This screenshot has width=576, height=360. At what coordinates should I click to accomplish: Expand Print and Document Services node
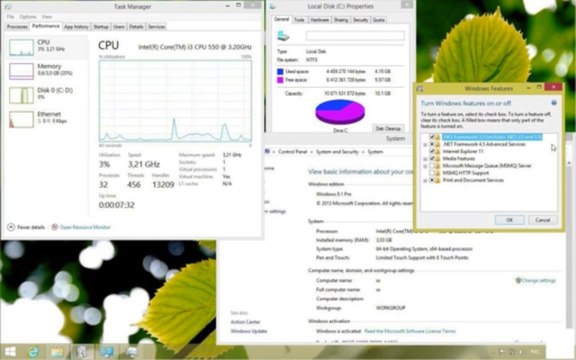[425, 180]
